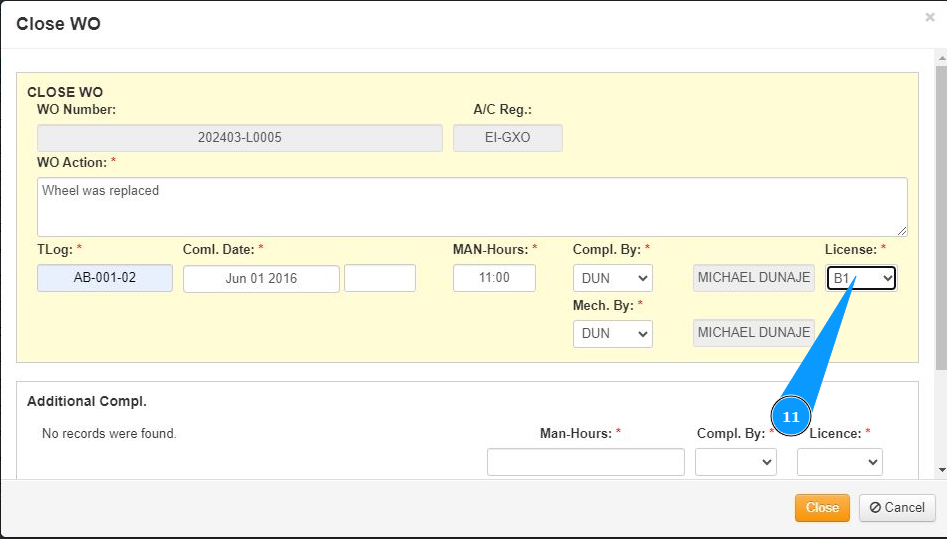The width and height of the screenshot is (947, 539).
Task: Click the empty time field beside date
Action: coord(380,278)
